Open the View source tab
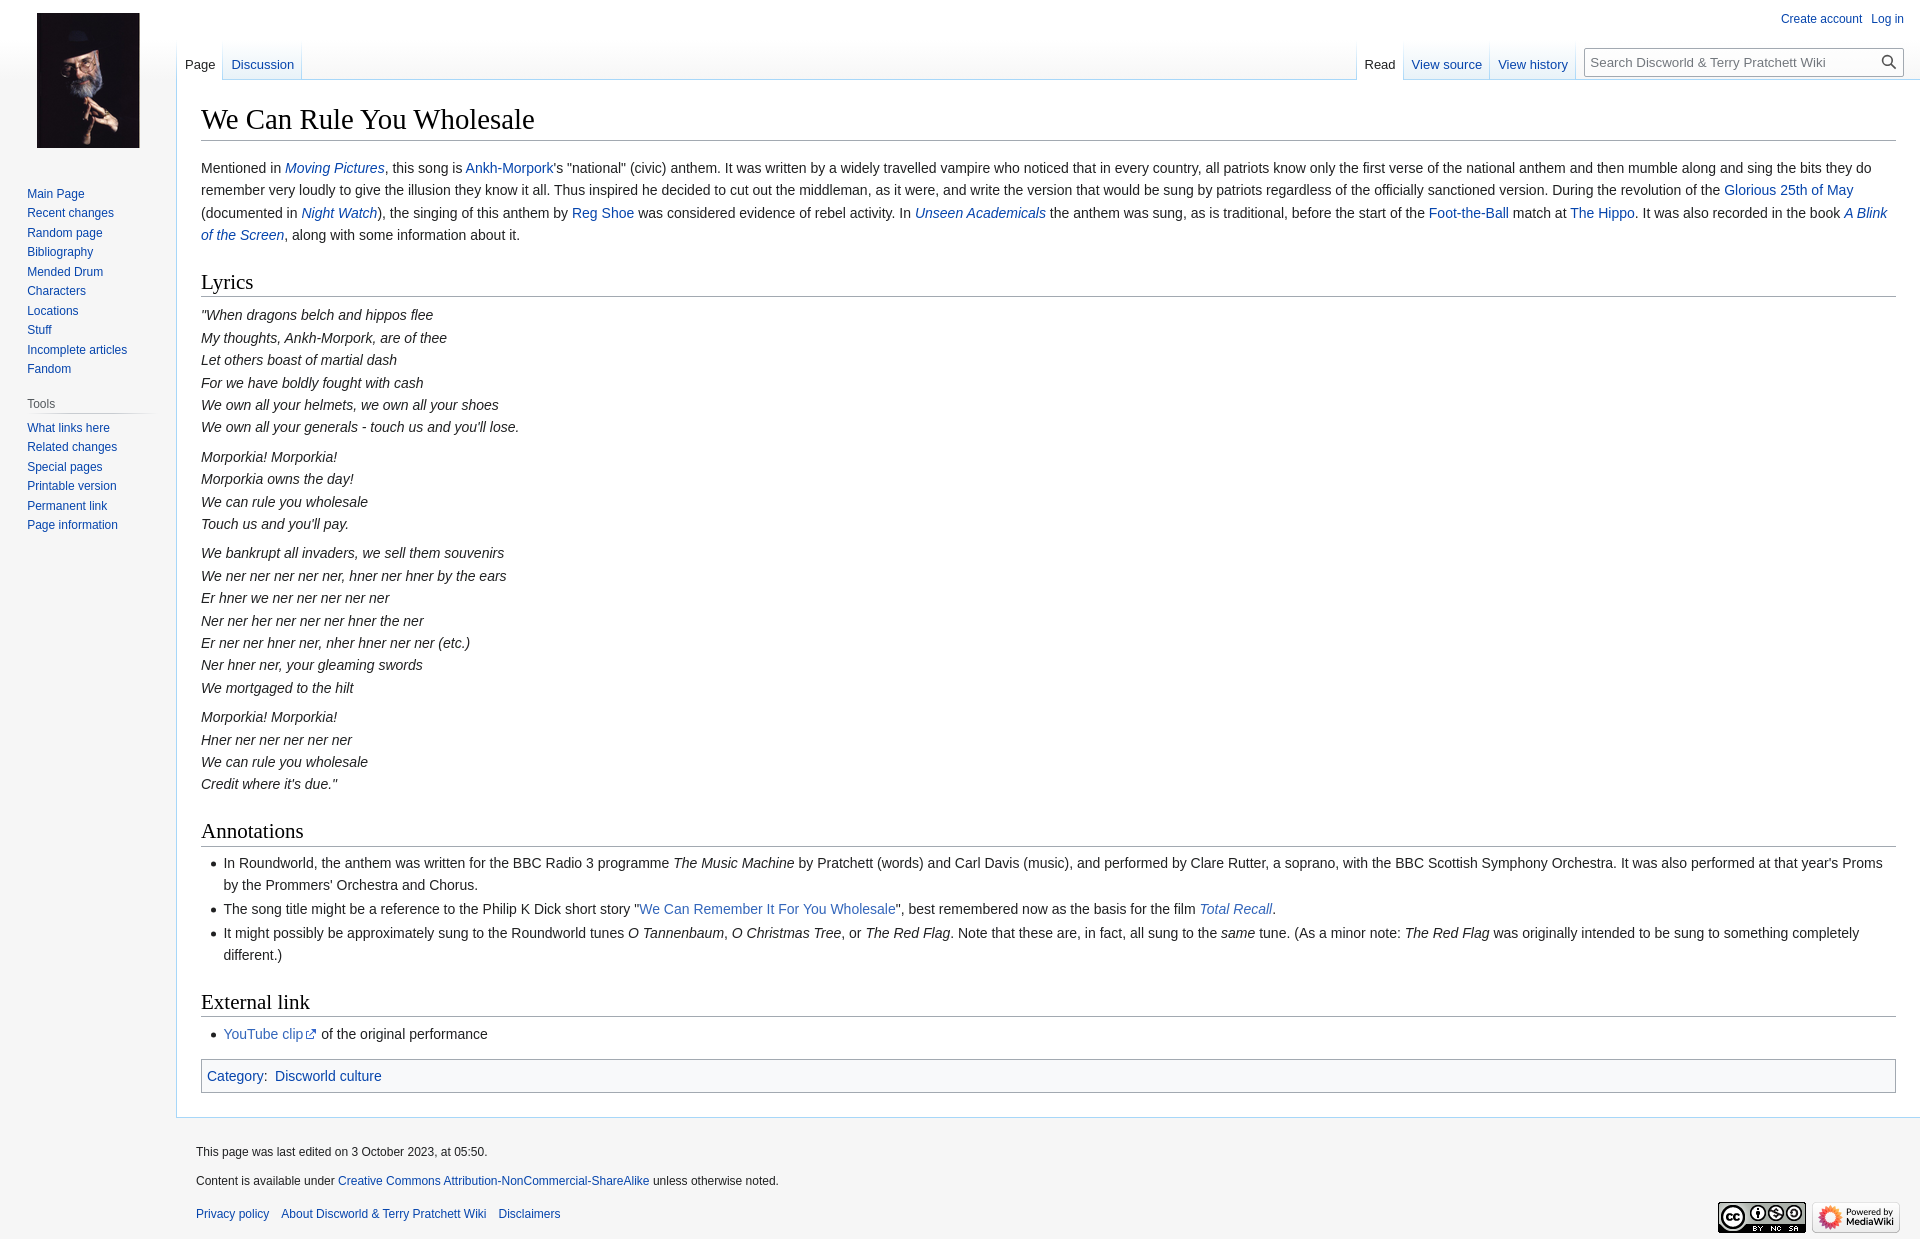Image resolution: width=1920 pixels, height=1239 pixels. click(1446, 64)
